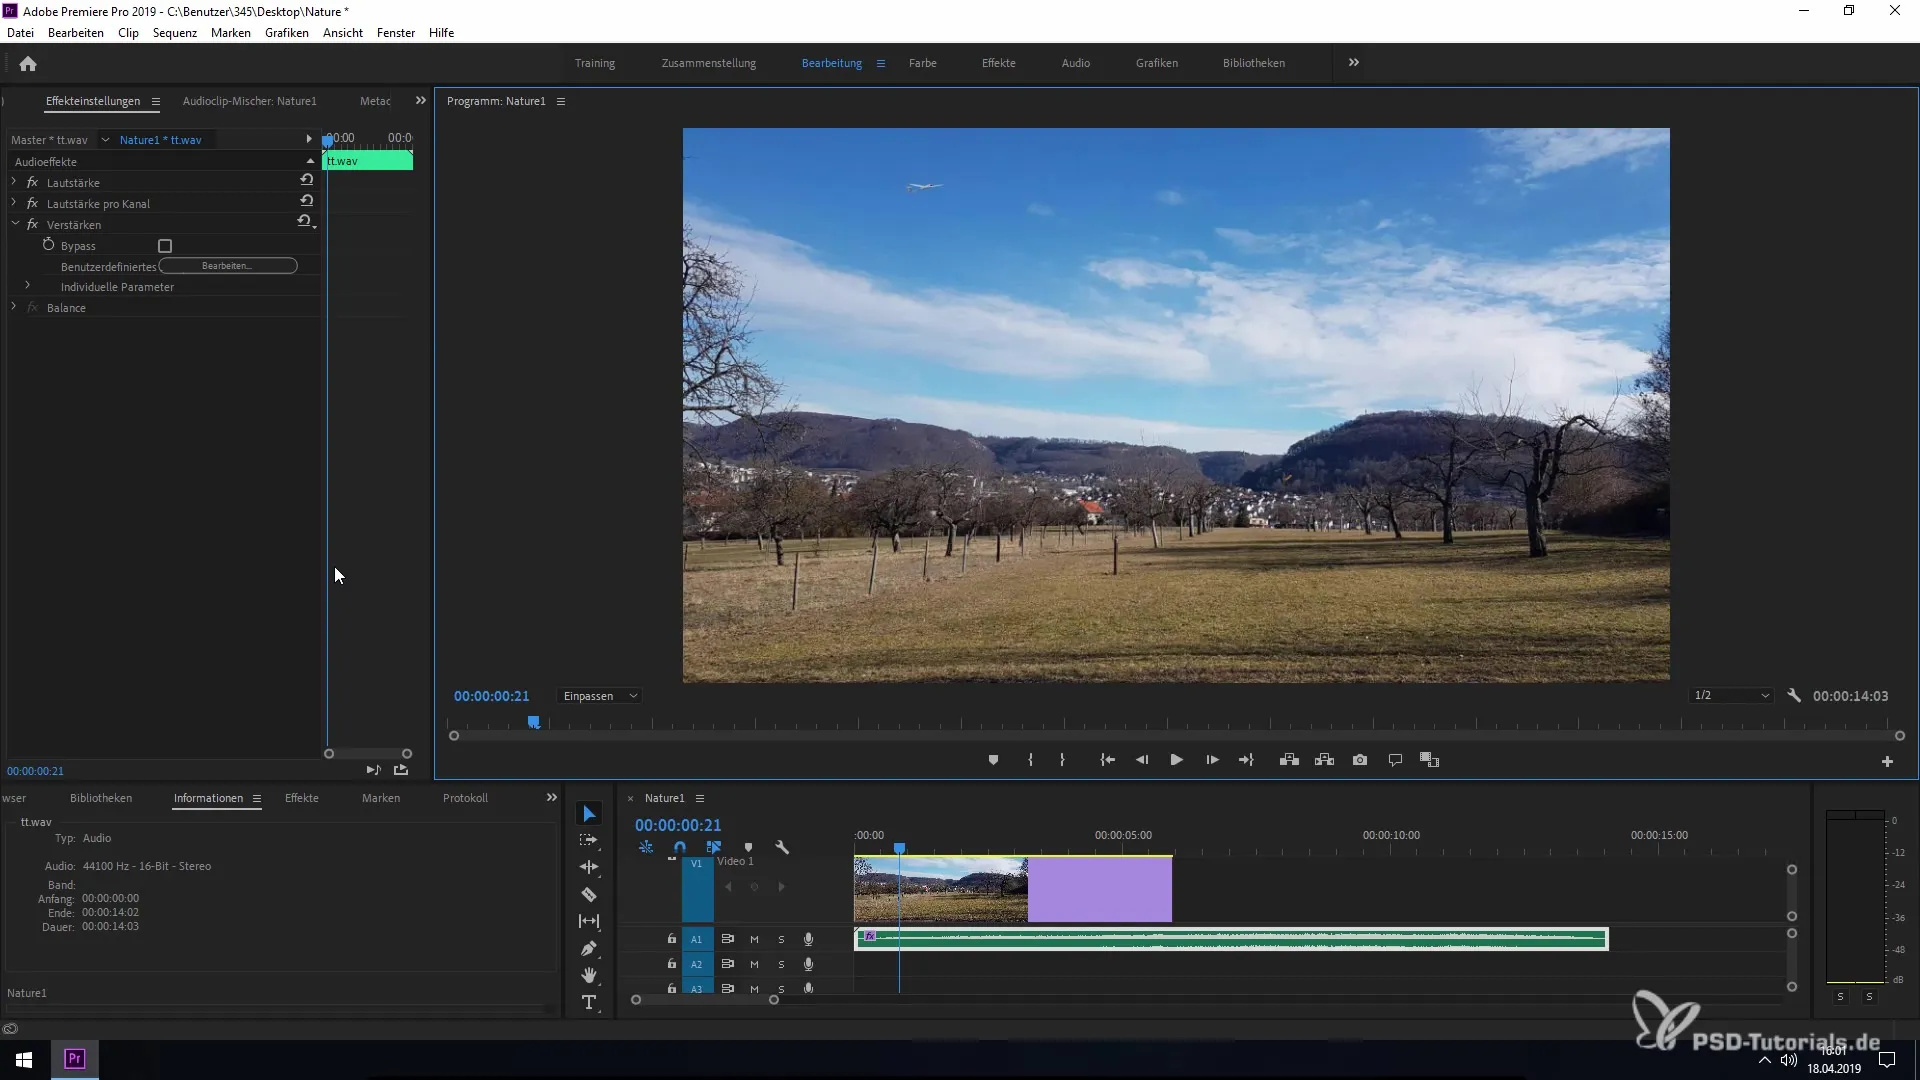Select the Pen tool in toolbar
The height and width of the screenshot is (1080, 1920).
point(589,948)
